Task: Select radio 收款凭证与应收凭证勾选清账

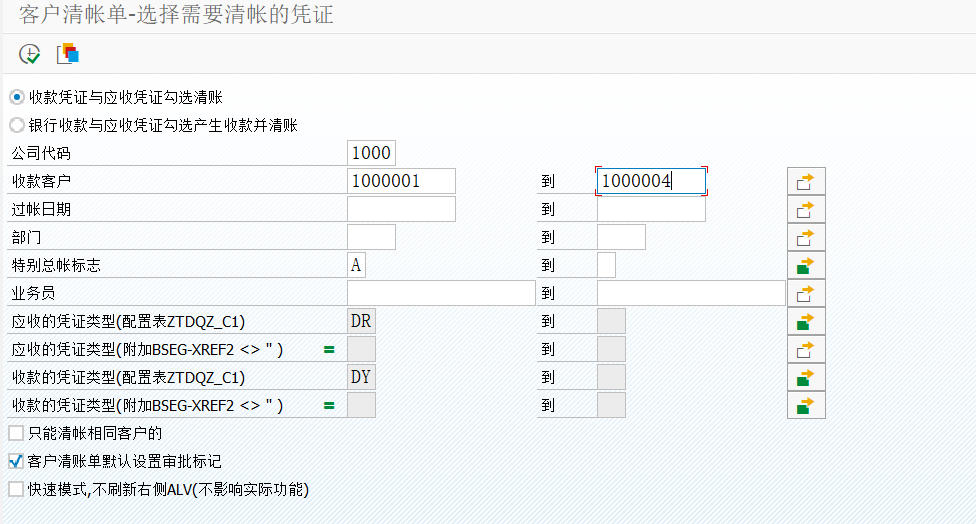Action: point(17,97)
